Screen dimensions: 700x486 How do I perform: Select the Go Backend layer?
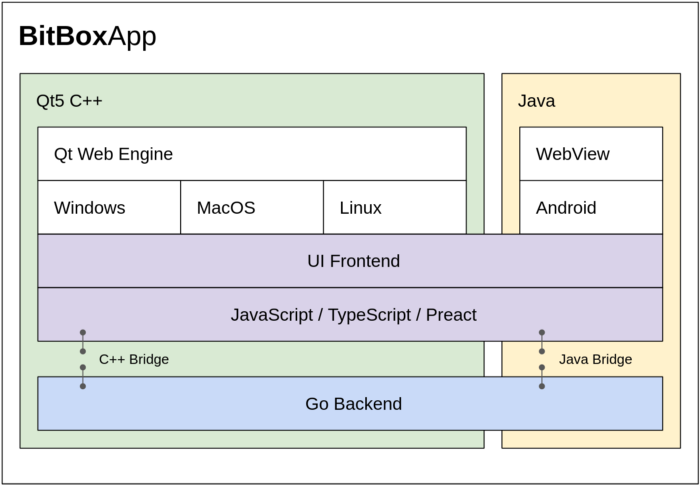click(350, 404)
